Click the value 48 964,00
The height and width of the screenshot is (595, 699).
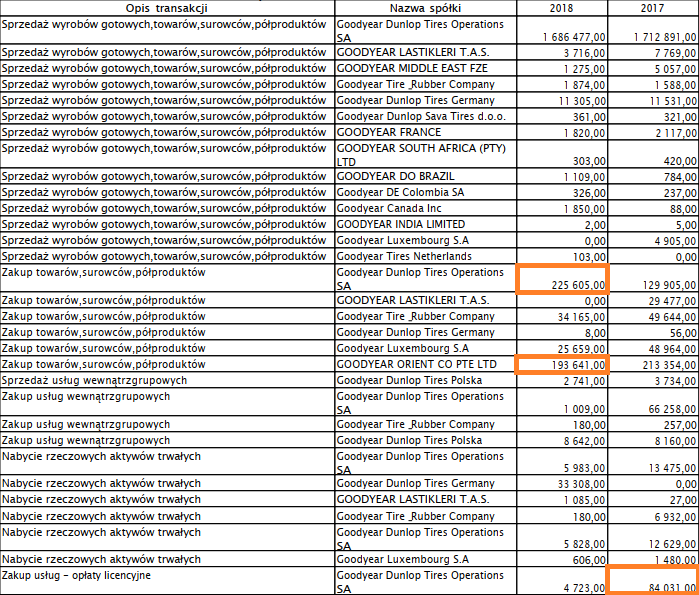(x=673, y=349)
